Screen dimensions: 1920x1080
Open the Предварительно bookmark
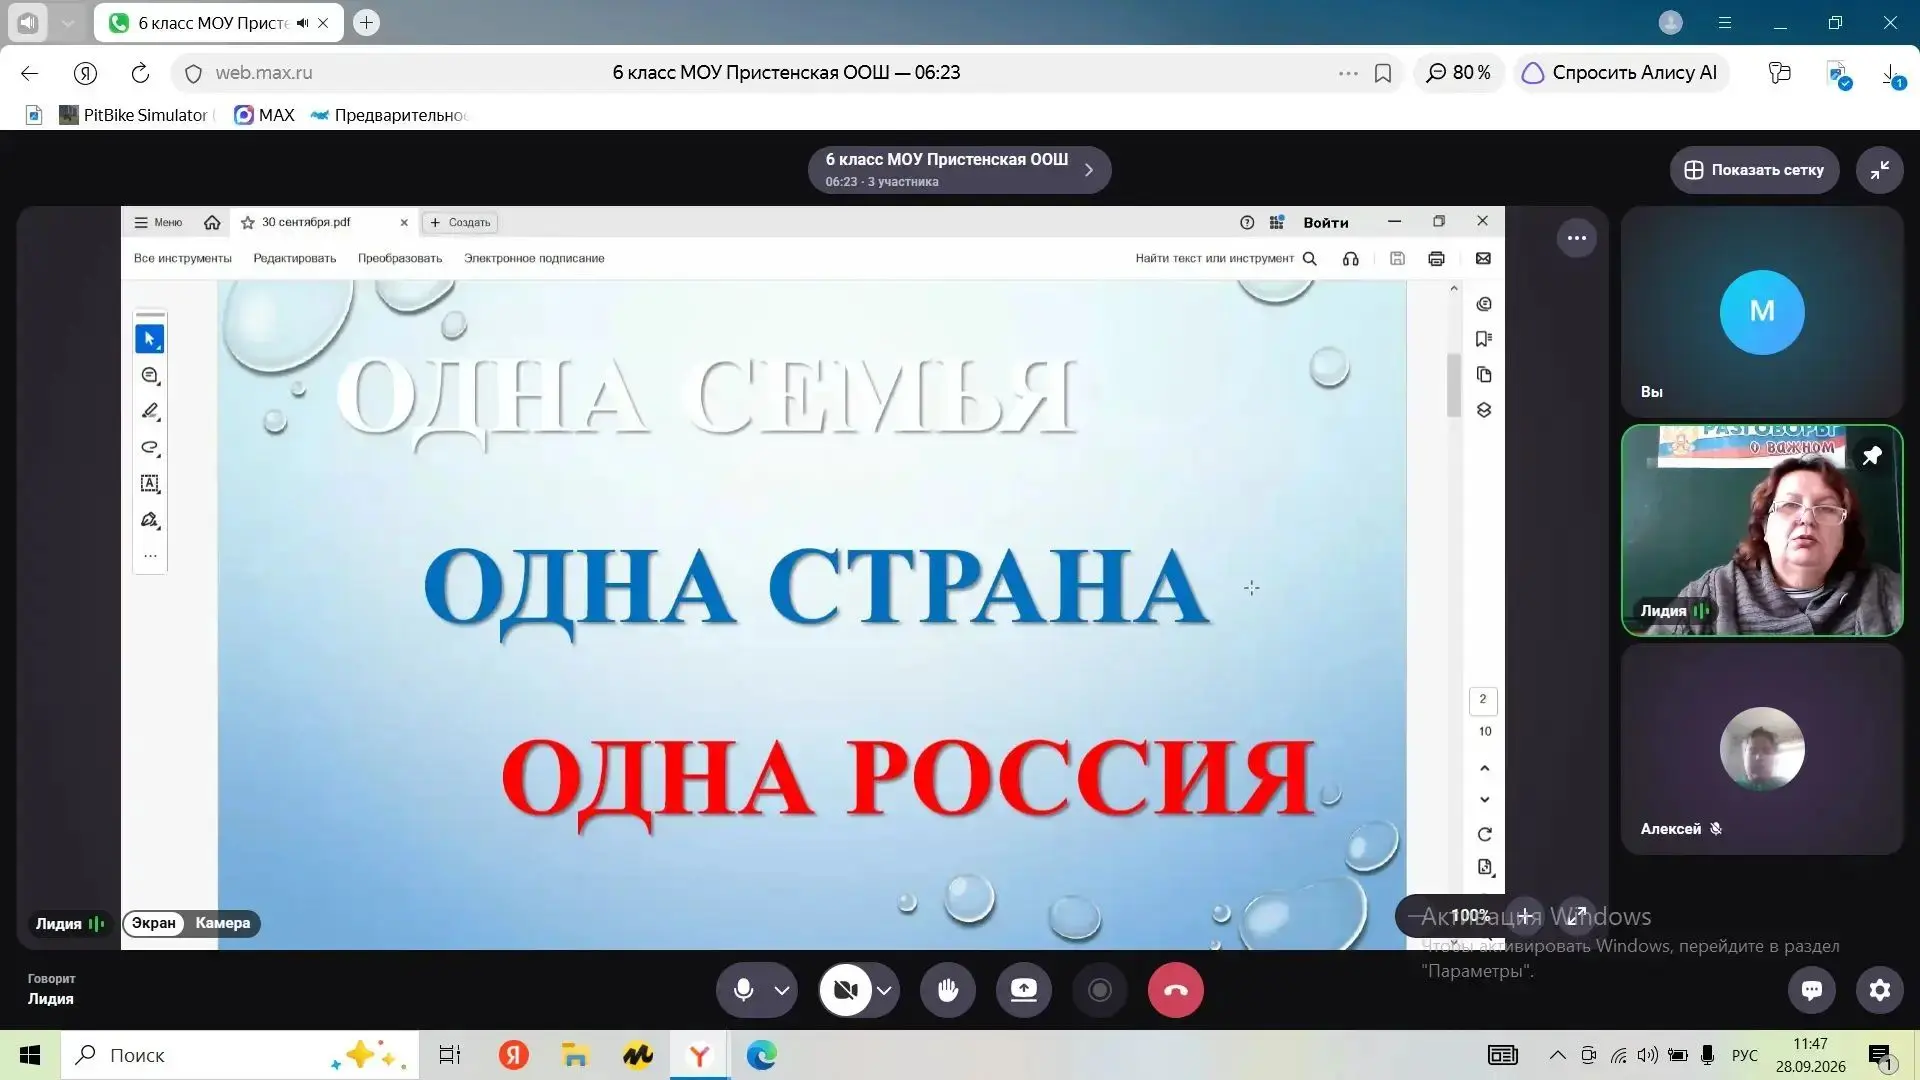(388, 115)
